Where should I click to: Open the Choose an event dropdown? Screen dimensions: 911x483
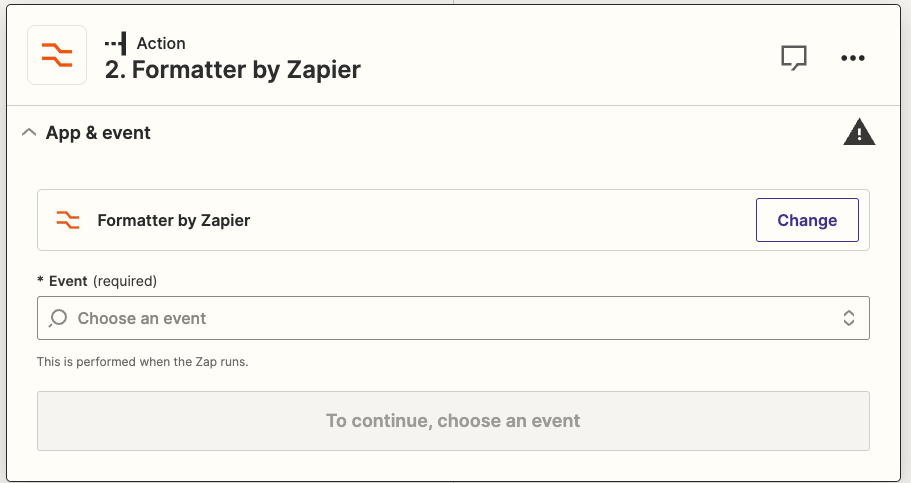click(x=453, y=318)
